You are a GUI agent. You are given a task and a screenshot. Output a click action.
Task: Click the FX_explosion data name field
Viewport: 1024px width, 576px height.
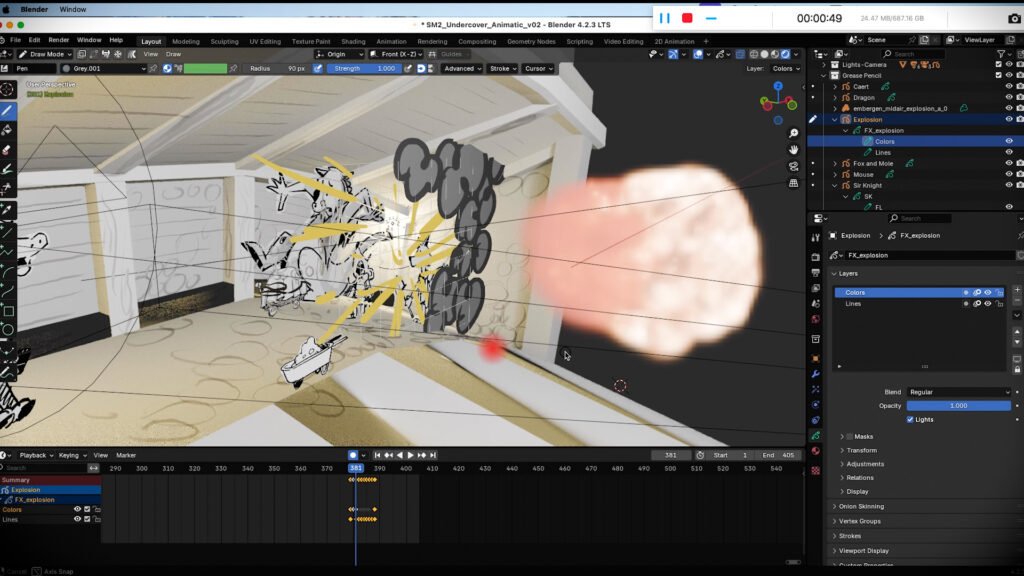pos(929,255)
